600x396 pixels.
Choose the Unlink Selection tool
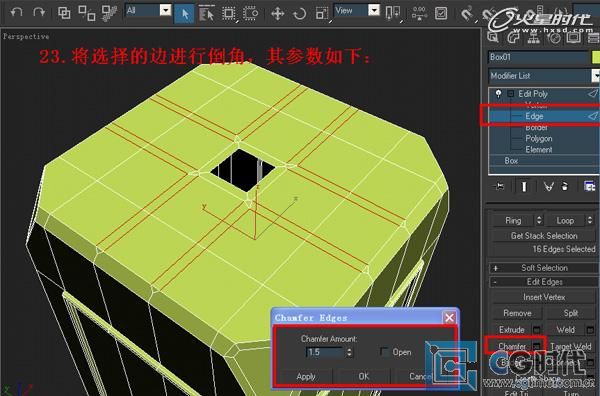[x=86, y=13]
